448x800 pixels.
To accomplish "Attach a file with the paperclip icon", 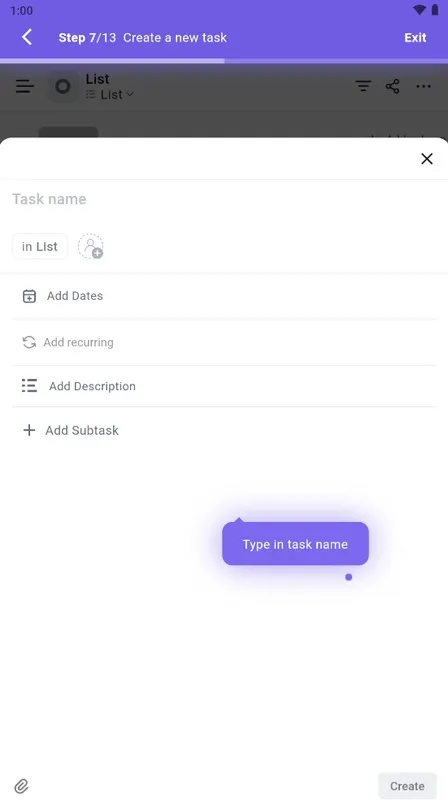I will coord(21,786).
